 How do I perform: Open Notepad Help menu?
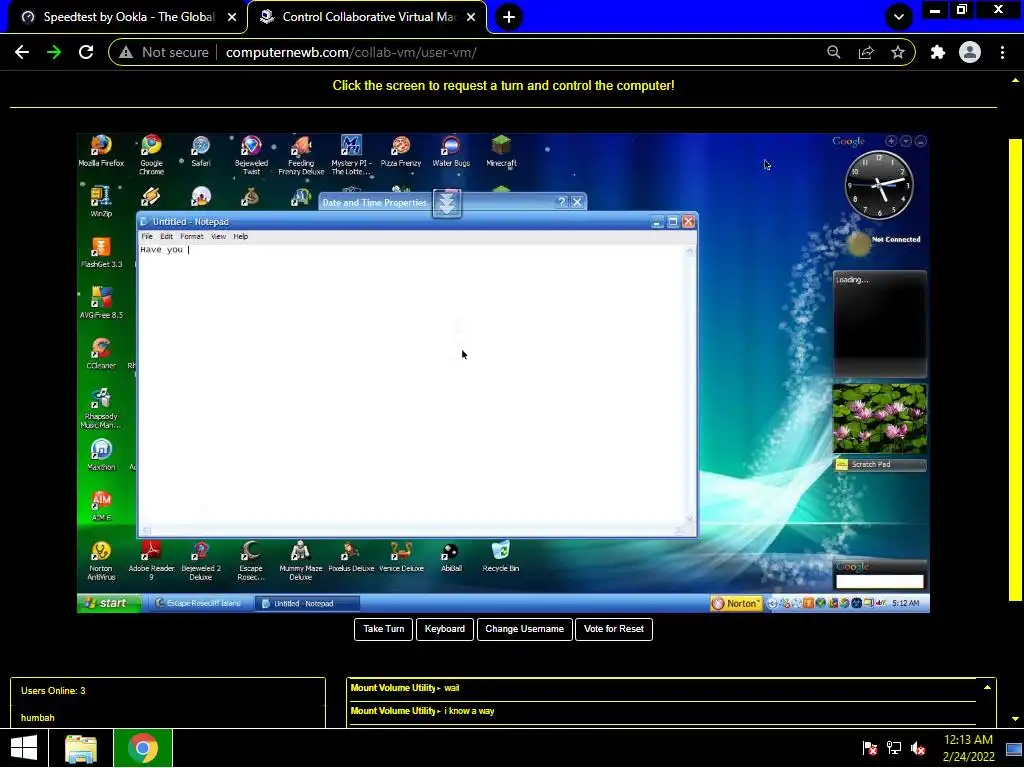pyautogui.click(x=241, y=236)
